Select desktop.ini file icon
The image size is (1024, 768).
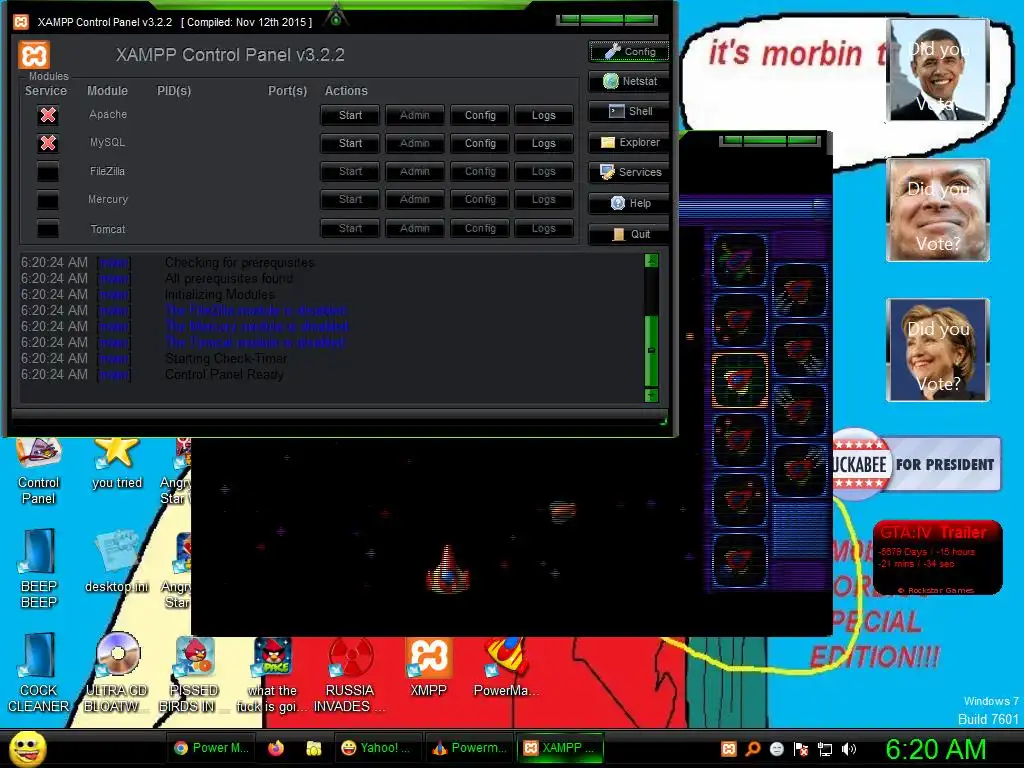coord(117,562)
